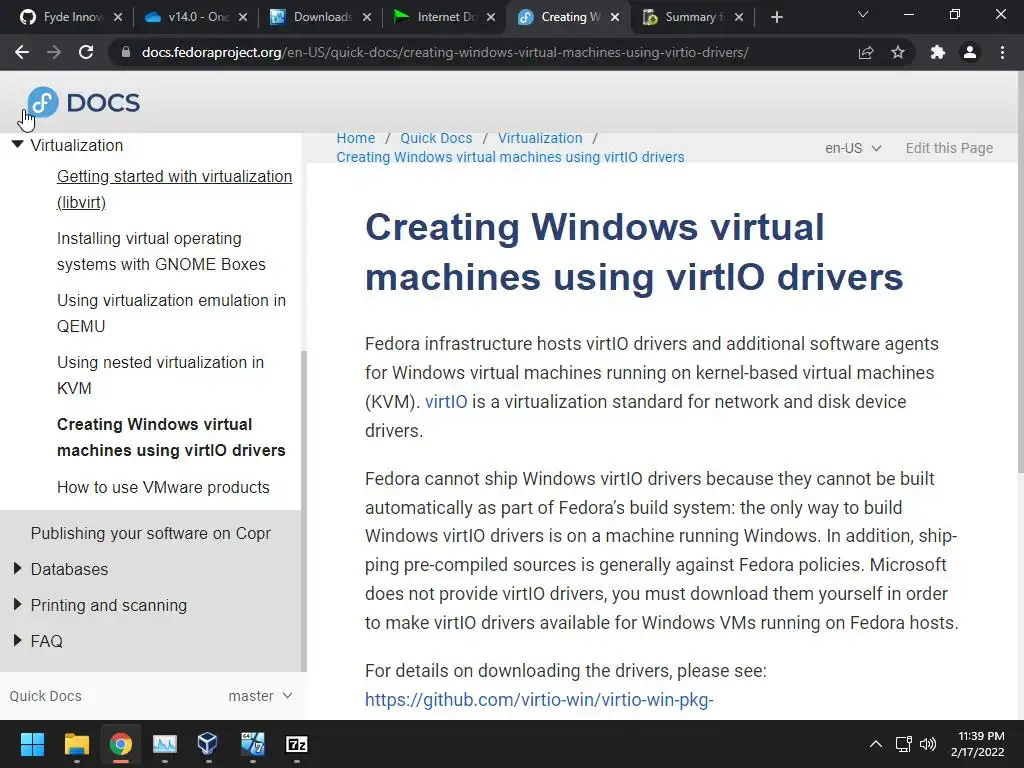Close the Summary tab

[739, 17]
